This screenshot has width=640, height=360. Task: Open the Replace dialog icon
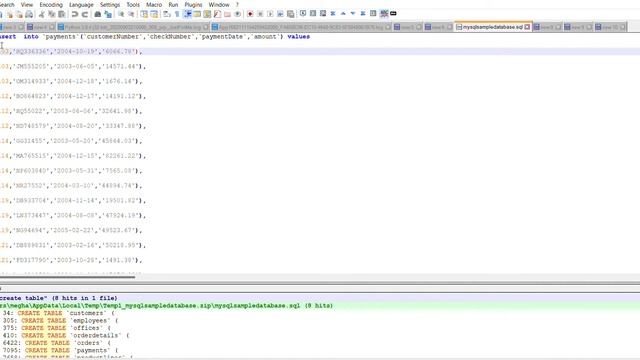pos(108,14)
